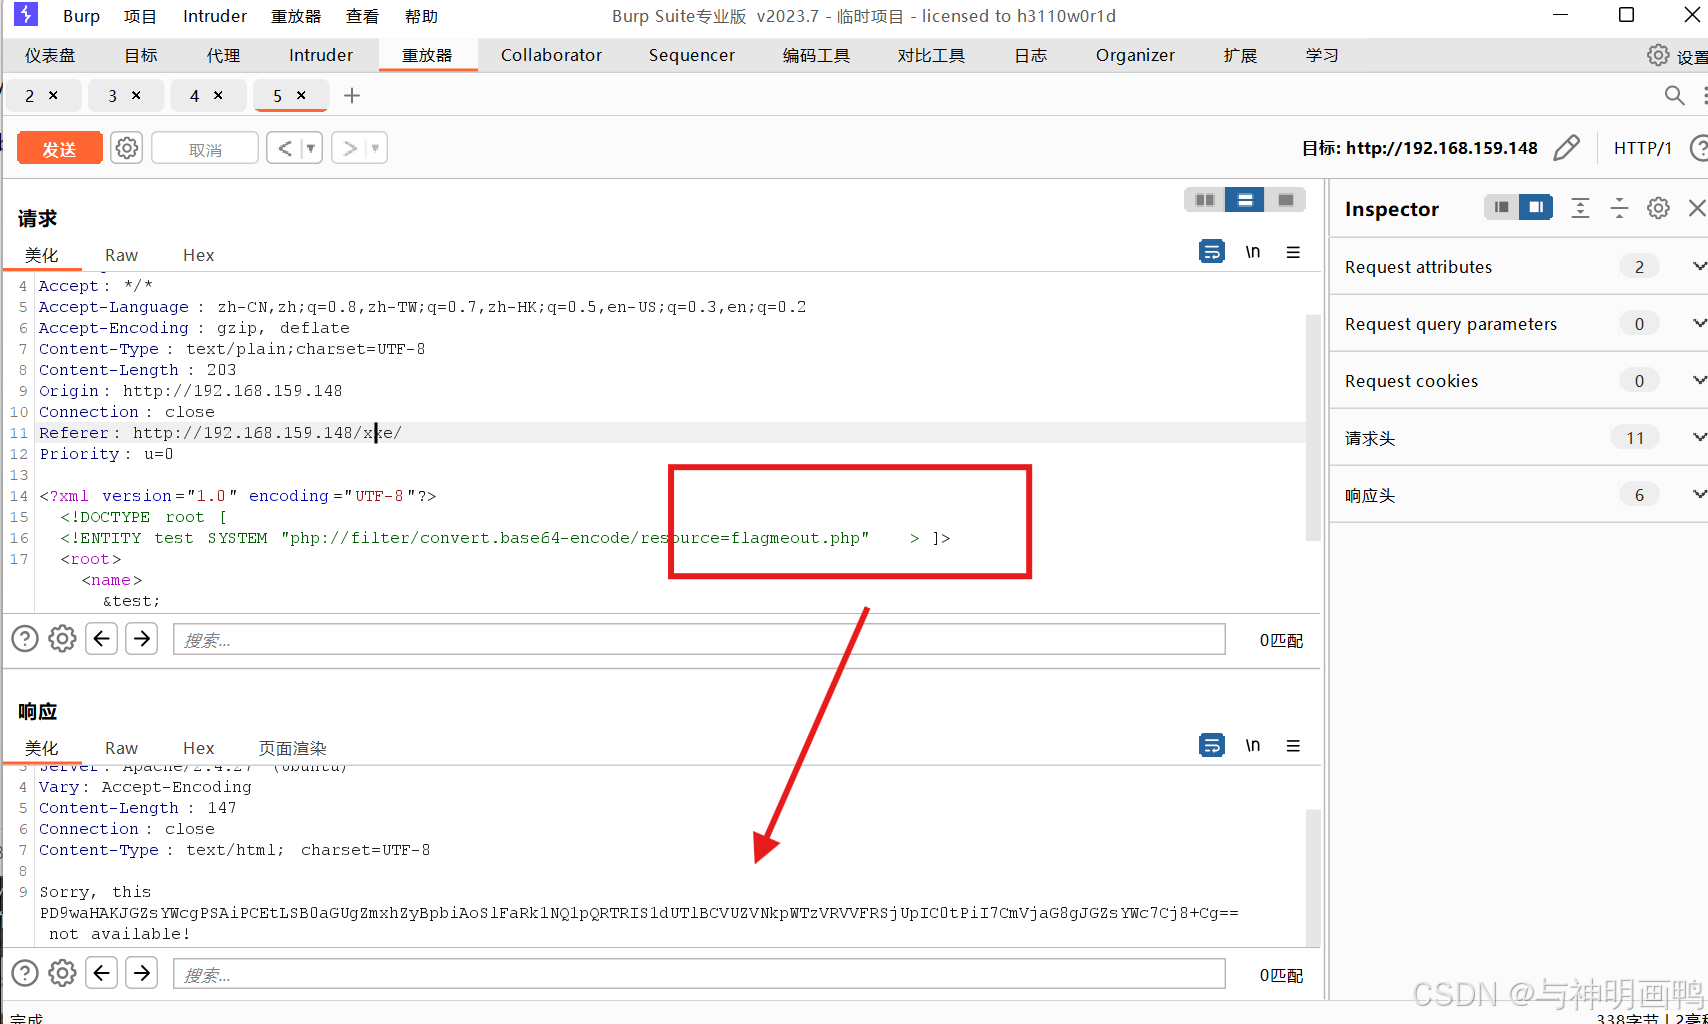Viewport: 1708px width, 1024px height.
Task: Open send options gear next to 发送
Action: pyautogui.click(x=126, y=148)
